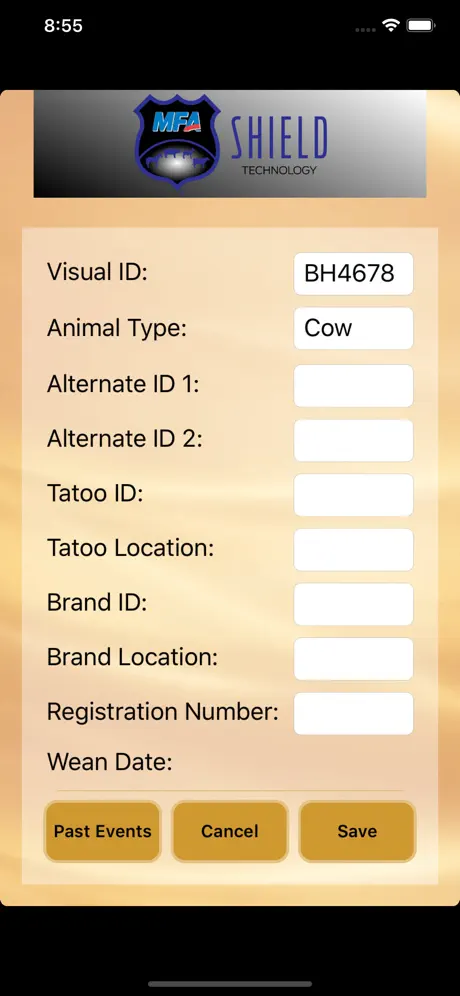460x996 pixels.
Task: Save the animal record
Action: [x=357, y=831]
